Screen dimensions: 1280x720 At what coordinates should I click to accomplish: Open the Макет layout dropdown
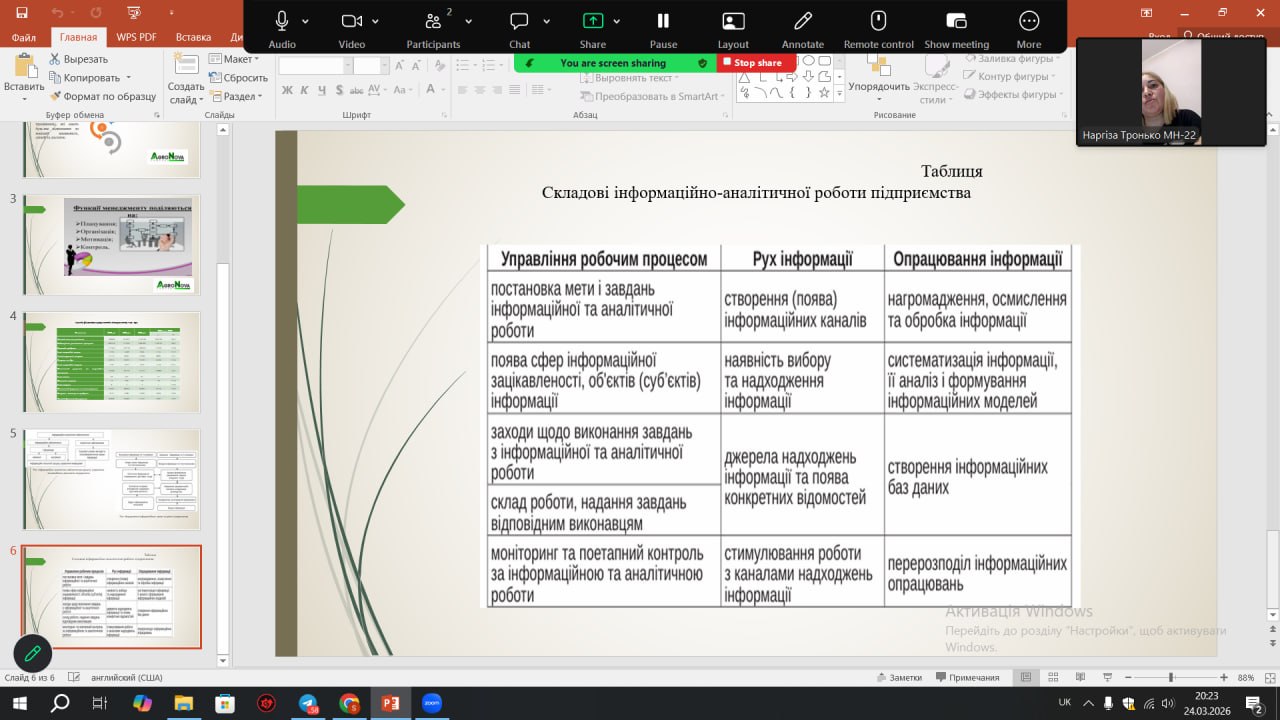click(236, 59)
